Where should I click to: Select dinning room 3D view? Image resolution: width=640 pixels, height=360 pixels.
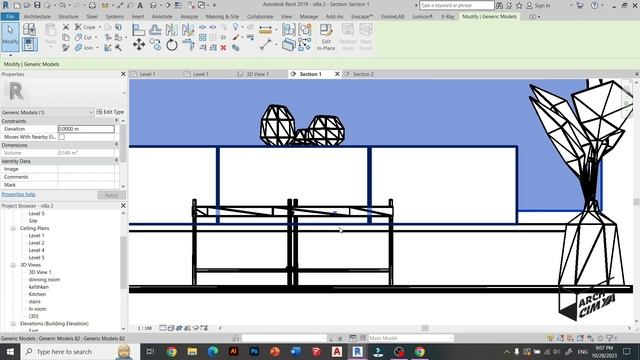coord(44,280)
